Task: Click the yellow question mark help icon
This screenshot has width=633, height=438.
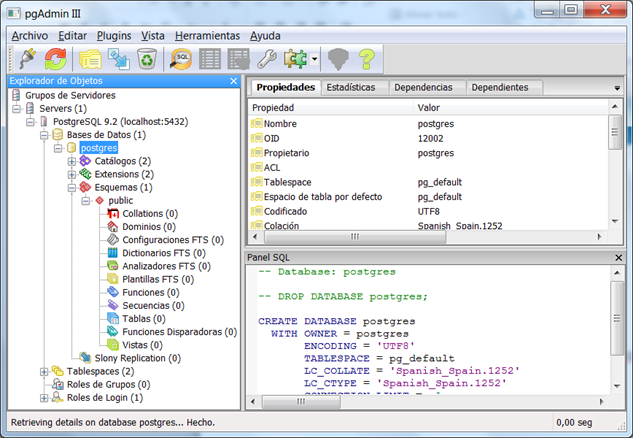Action: pyautogui.click(x=367, y=59)
